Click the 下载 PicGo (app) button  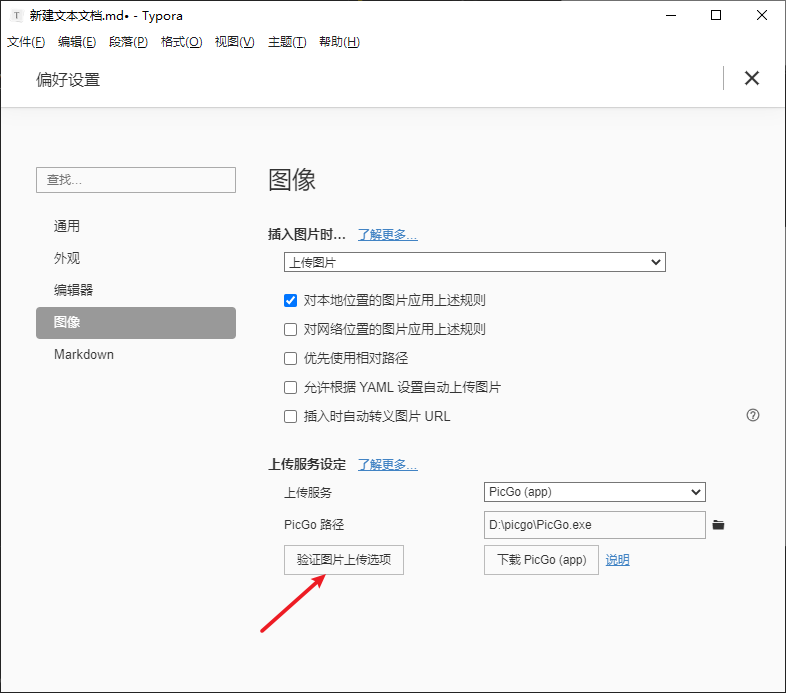541,560
